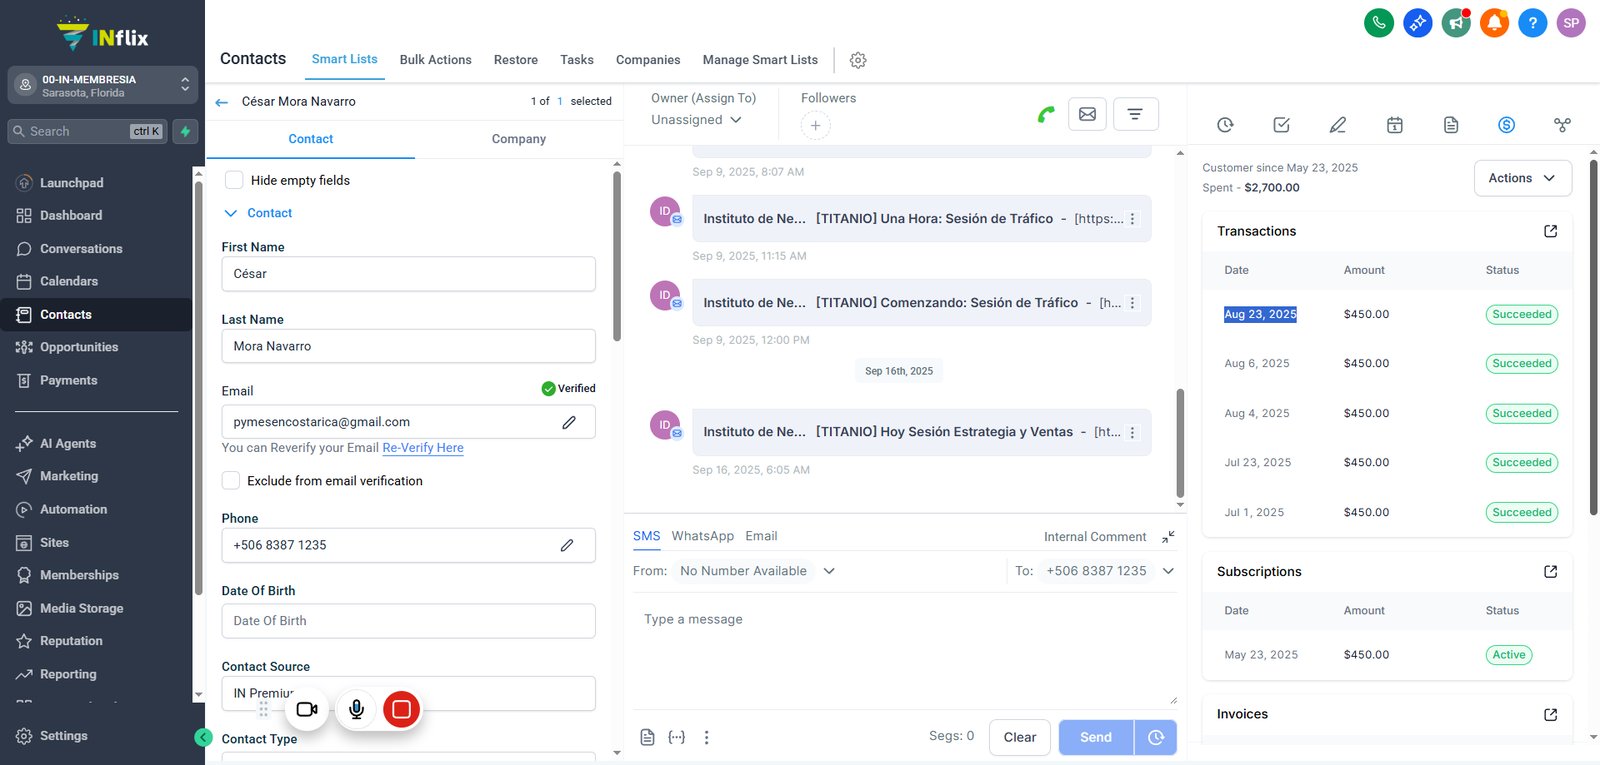Check Hide empty fields checkbox
The width and height of the screenshot is (1600, 765).
(x=234, y=180)
